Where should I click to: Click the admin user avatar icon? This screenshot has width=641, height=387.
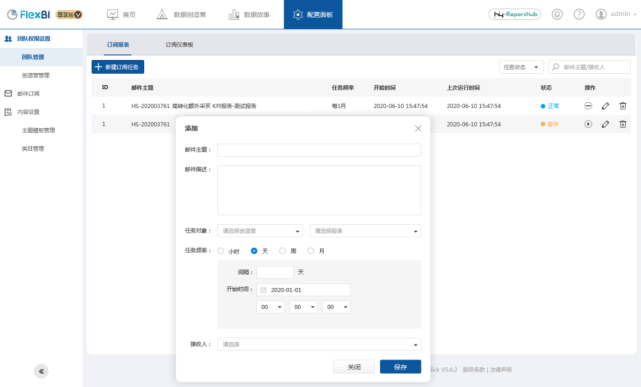(x=601, y=14)
